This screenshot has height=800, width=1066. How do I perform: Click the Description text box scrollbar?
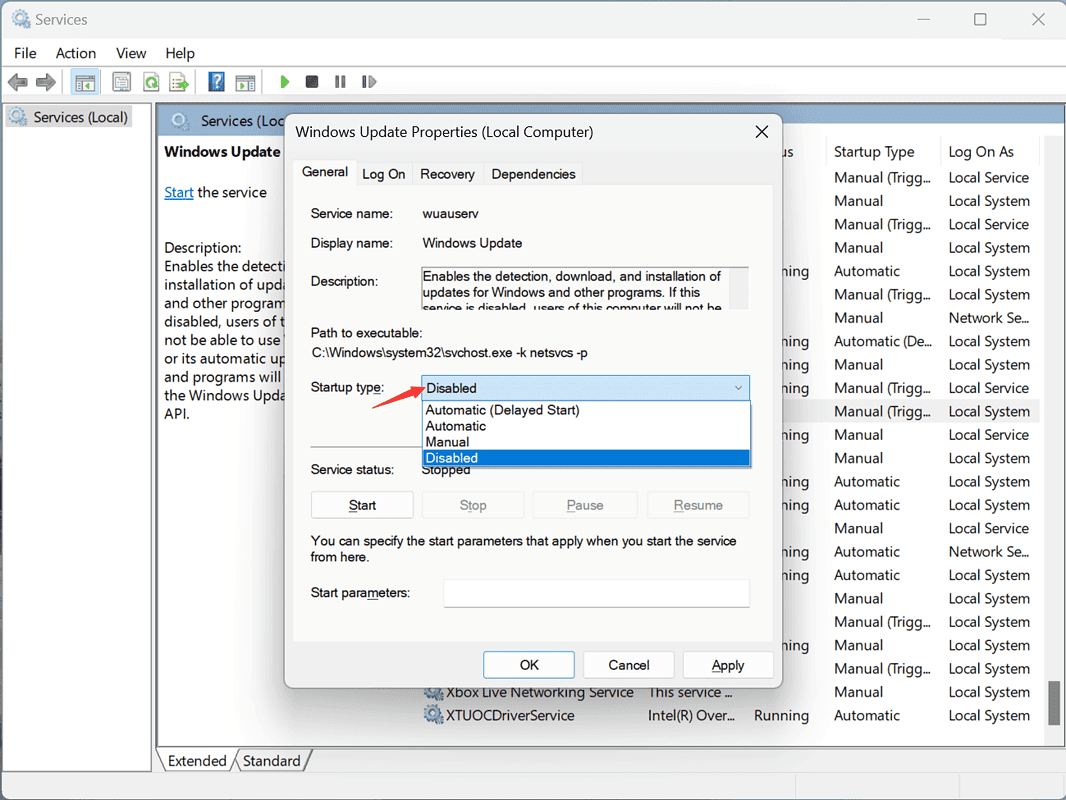739,289
